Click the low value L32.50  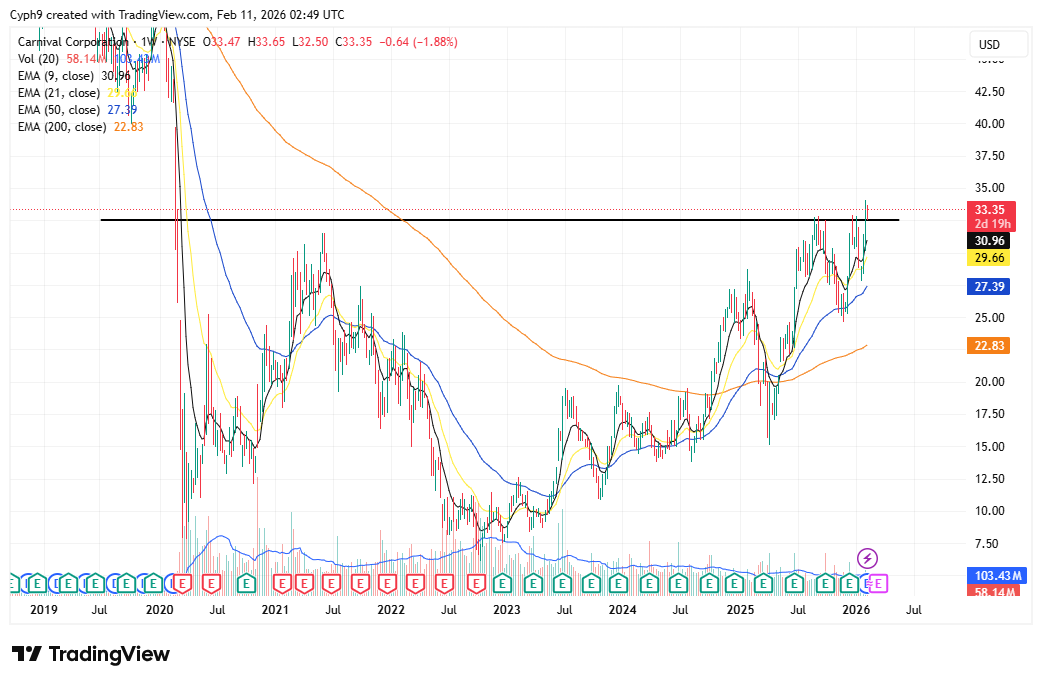click(310, 42)
